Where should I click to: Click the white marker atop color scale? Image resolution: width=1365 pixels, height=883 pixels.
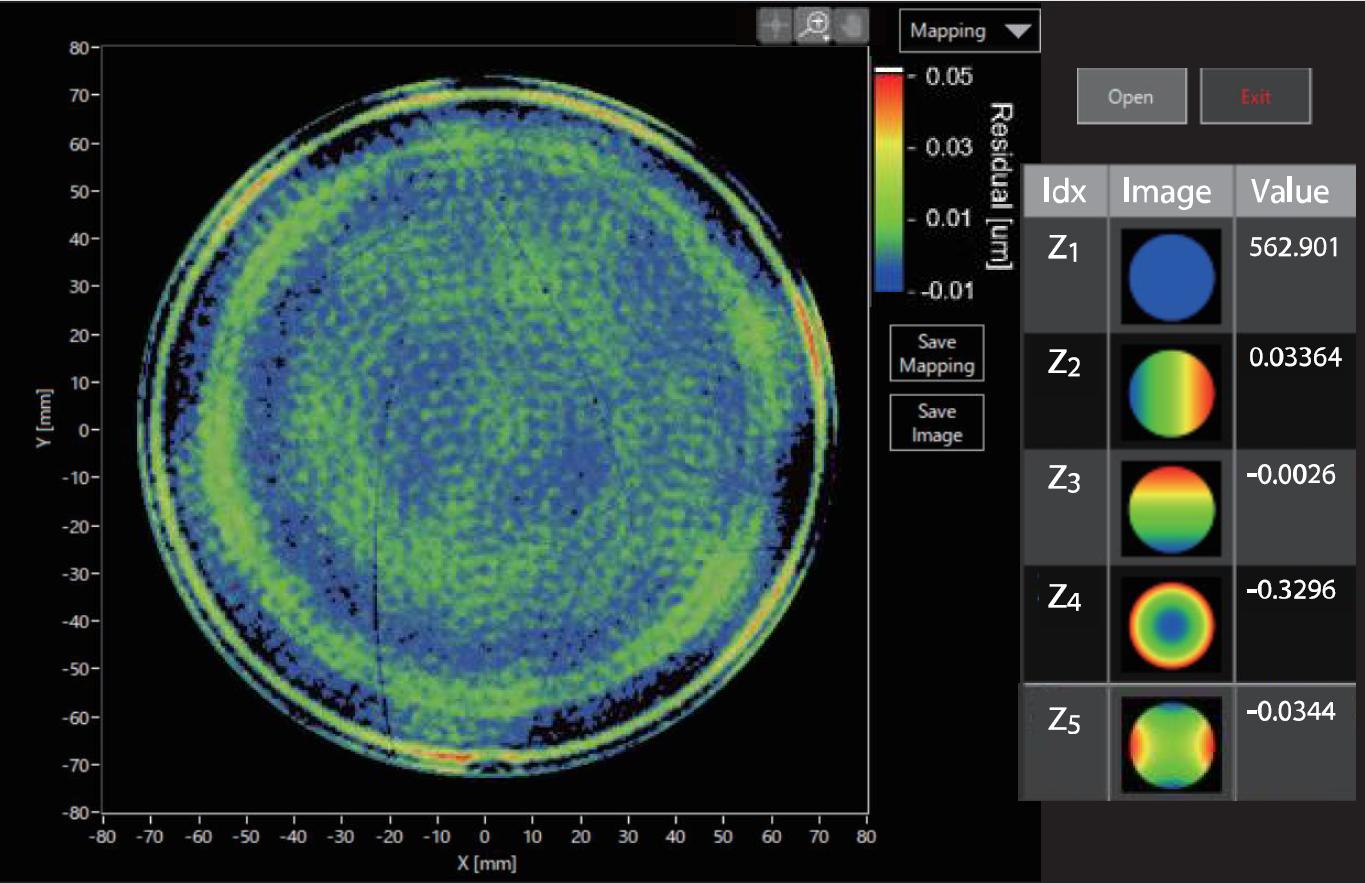(x=888, y=70)
